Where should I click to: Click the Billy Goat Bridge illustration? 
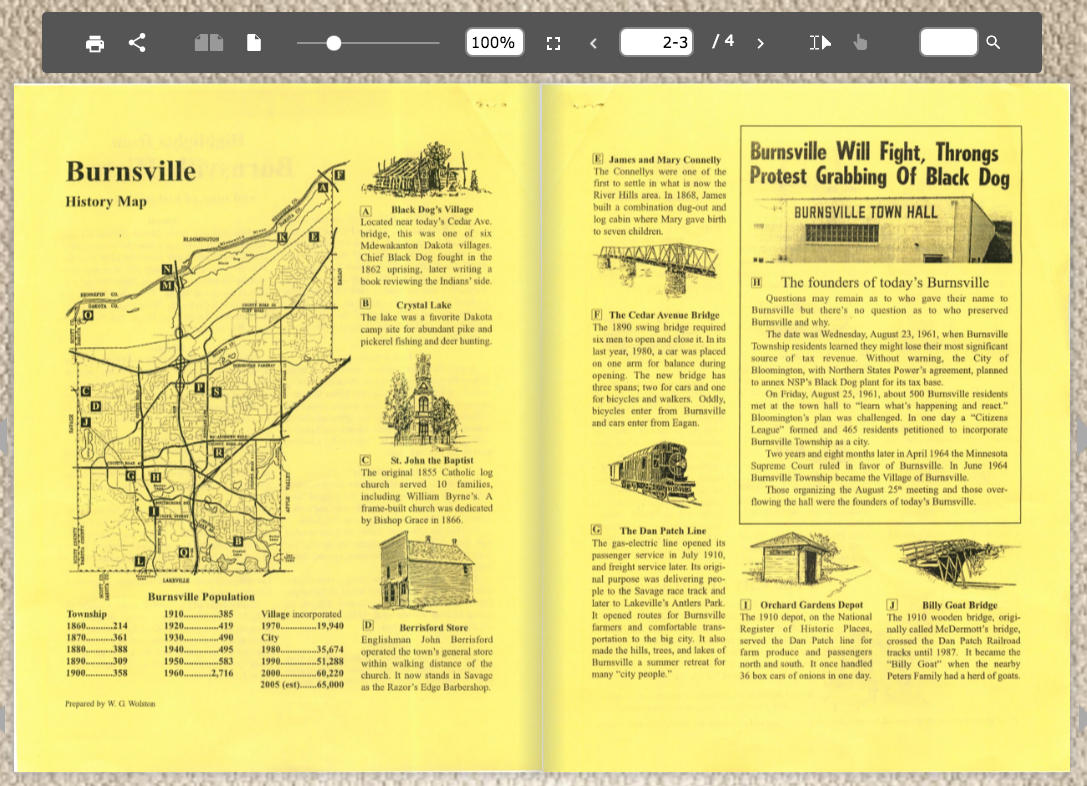[943, 565]
